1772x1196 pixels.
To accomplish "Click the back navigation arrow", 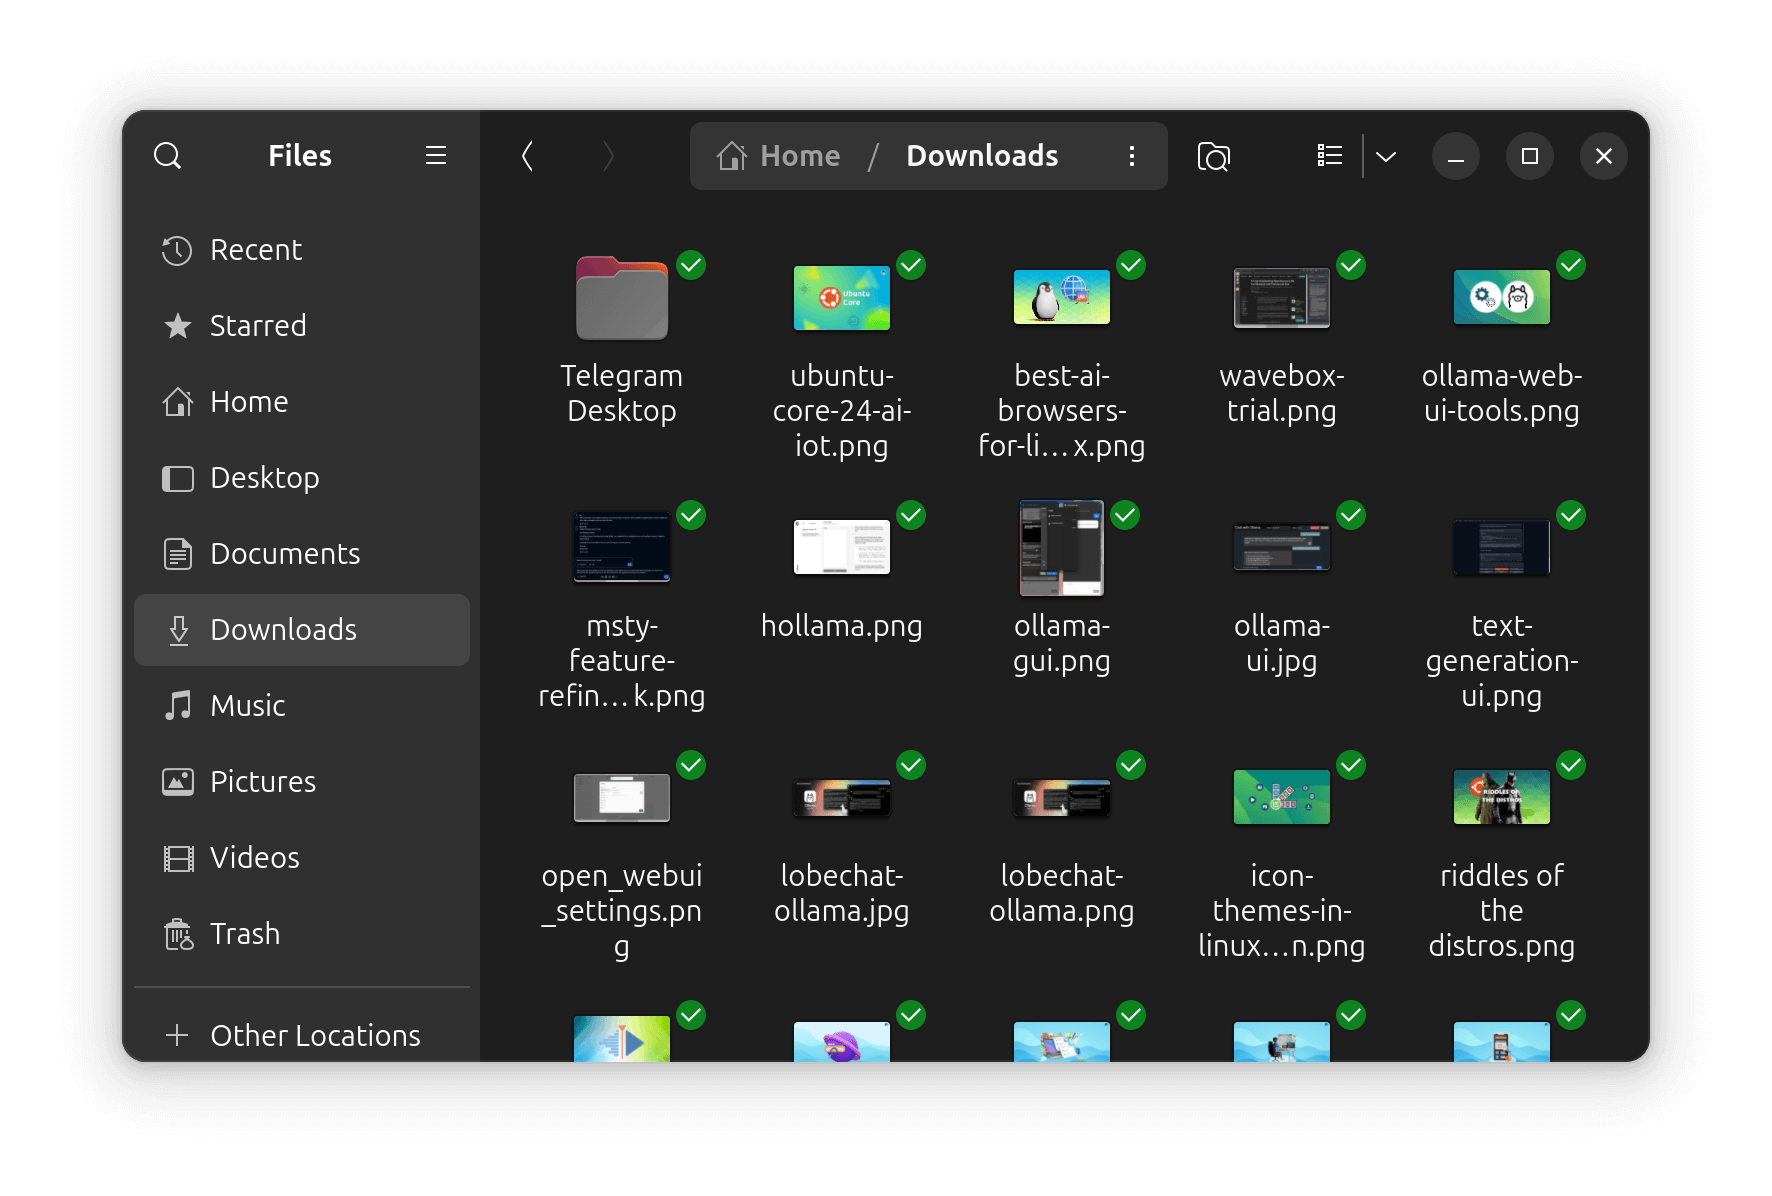I will coord(527,156).
